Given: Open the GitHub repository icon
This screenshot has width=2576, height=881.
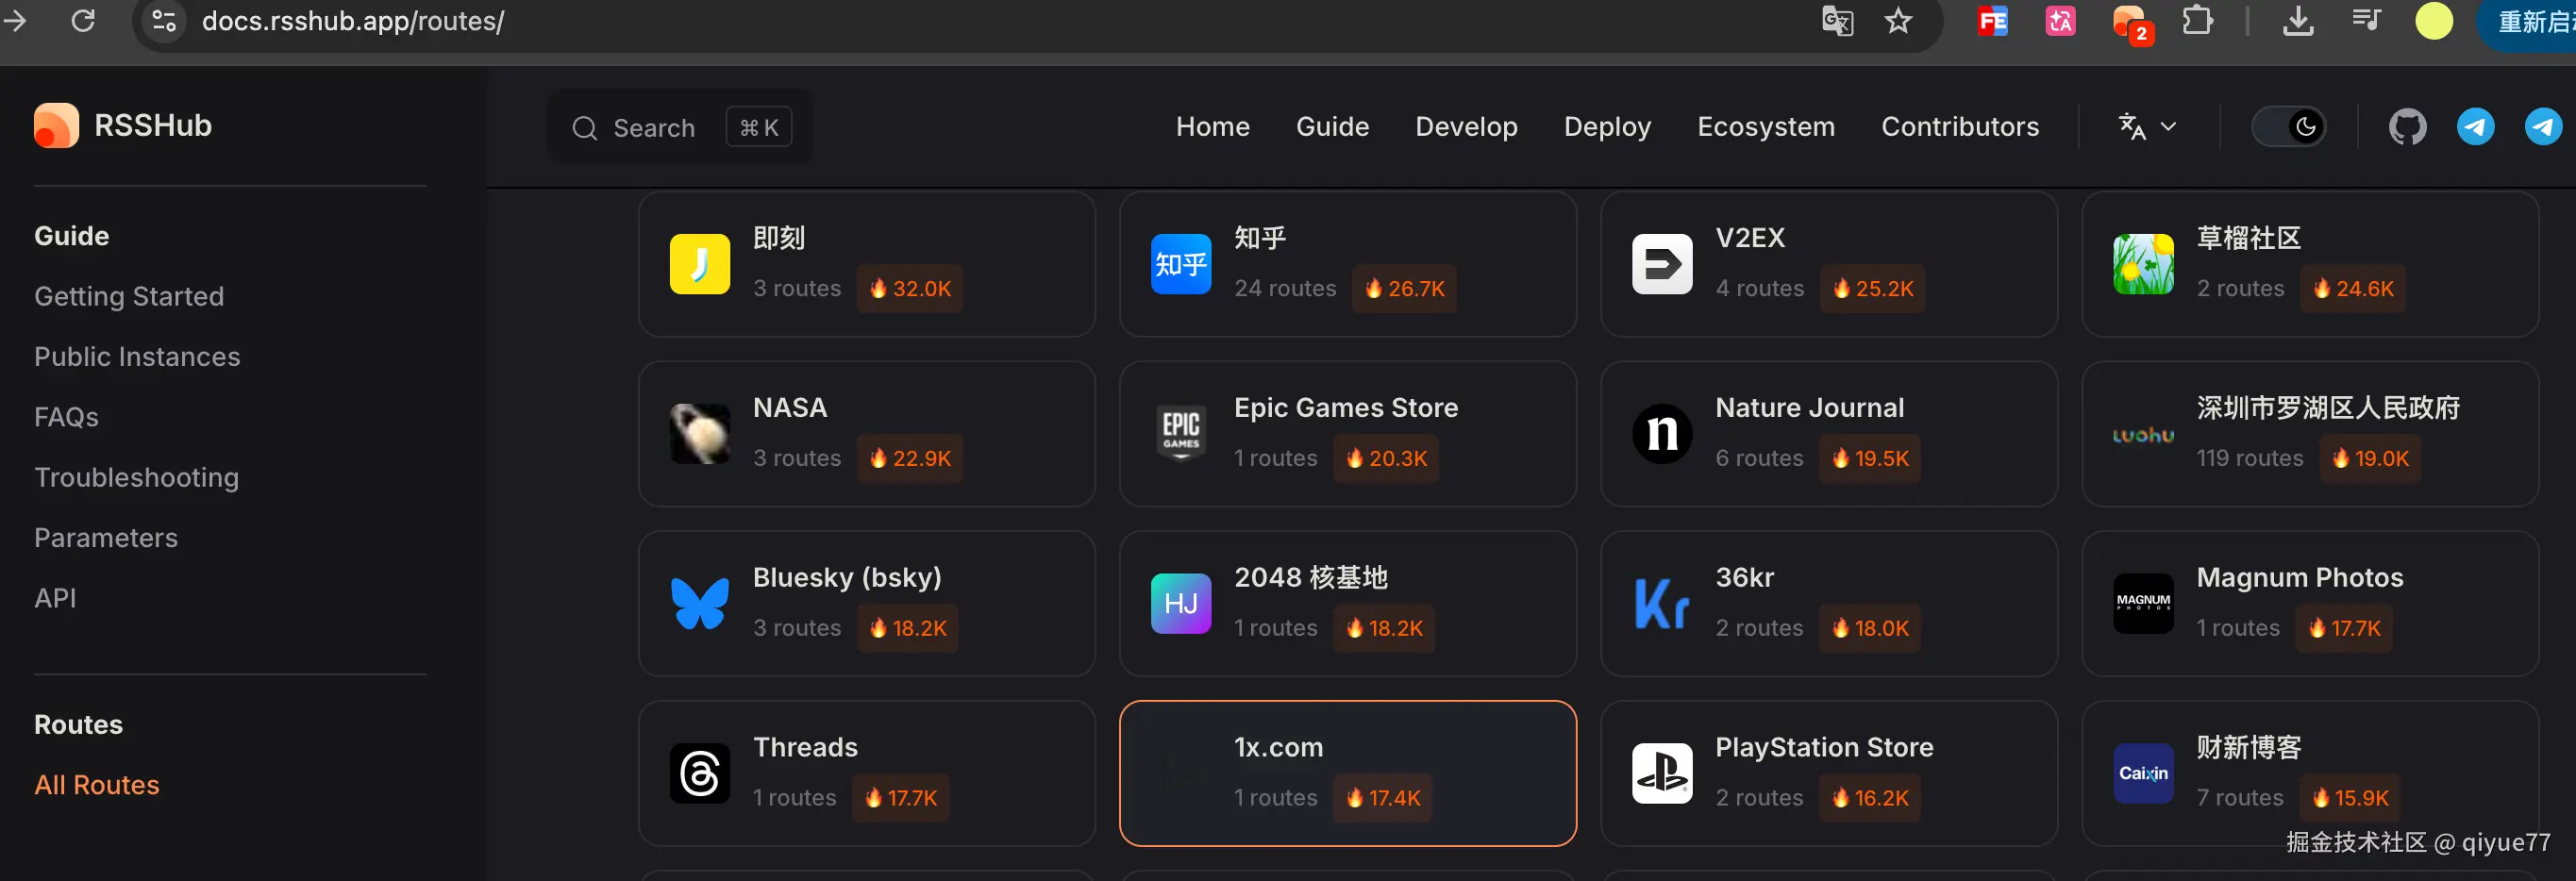Looking at the screenshot, I should tap(2407, 127).
